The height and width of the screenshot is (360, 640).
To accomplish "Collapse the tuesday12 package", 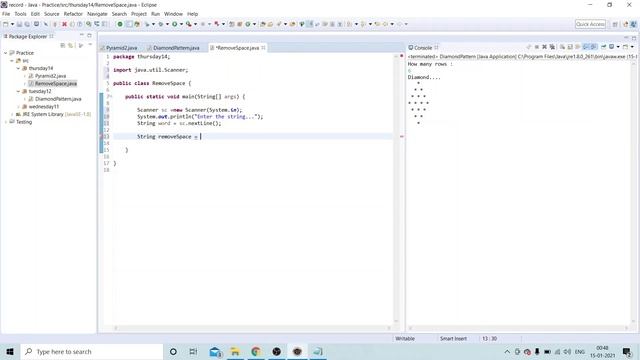I will point(18,91).
